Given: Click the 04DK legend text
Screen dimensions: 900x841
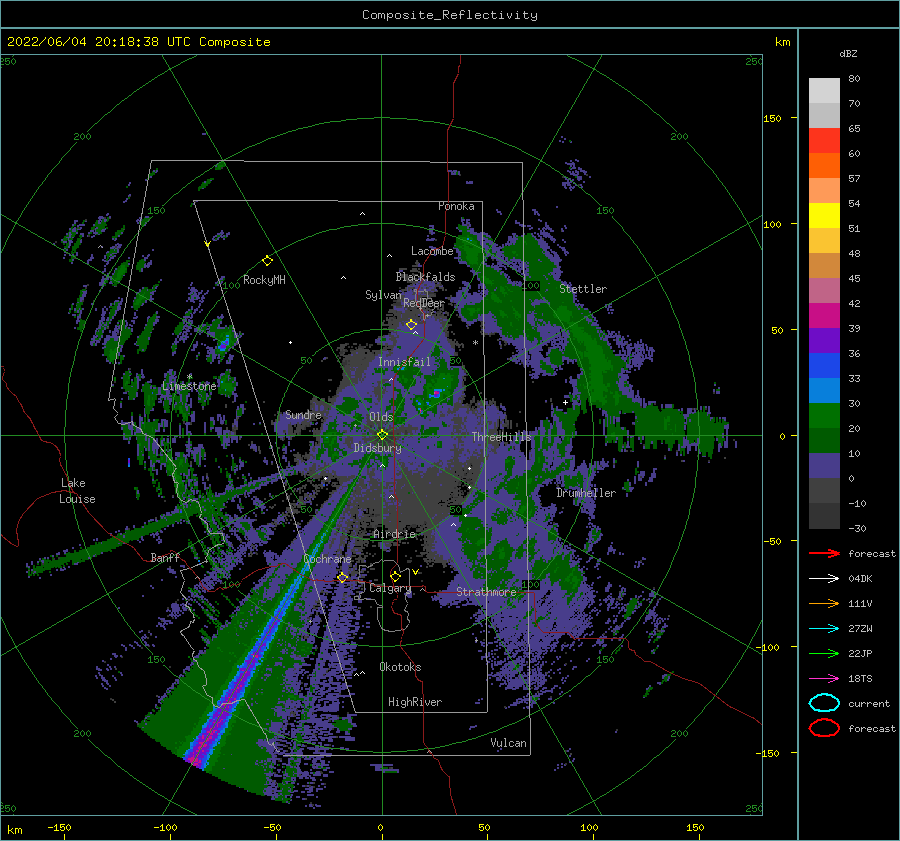Looking at the screenshot, I should click(x=860, y=578).
